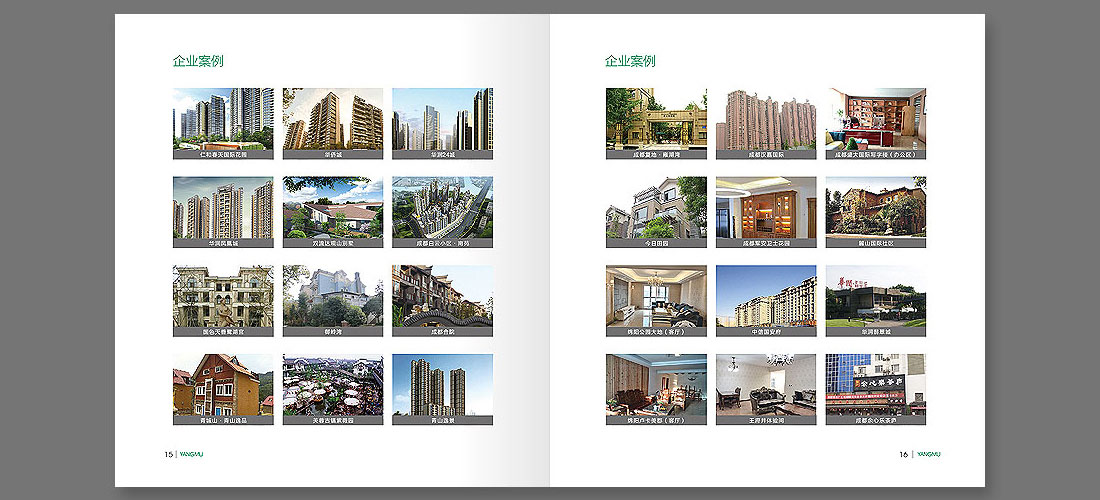Open the dining room with chandelier photo

tap(766, 384)
